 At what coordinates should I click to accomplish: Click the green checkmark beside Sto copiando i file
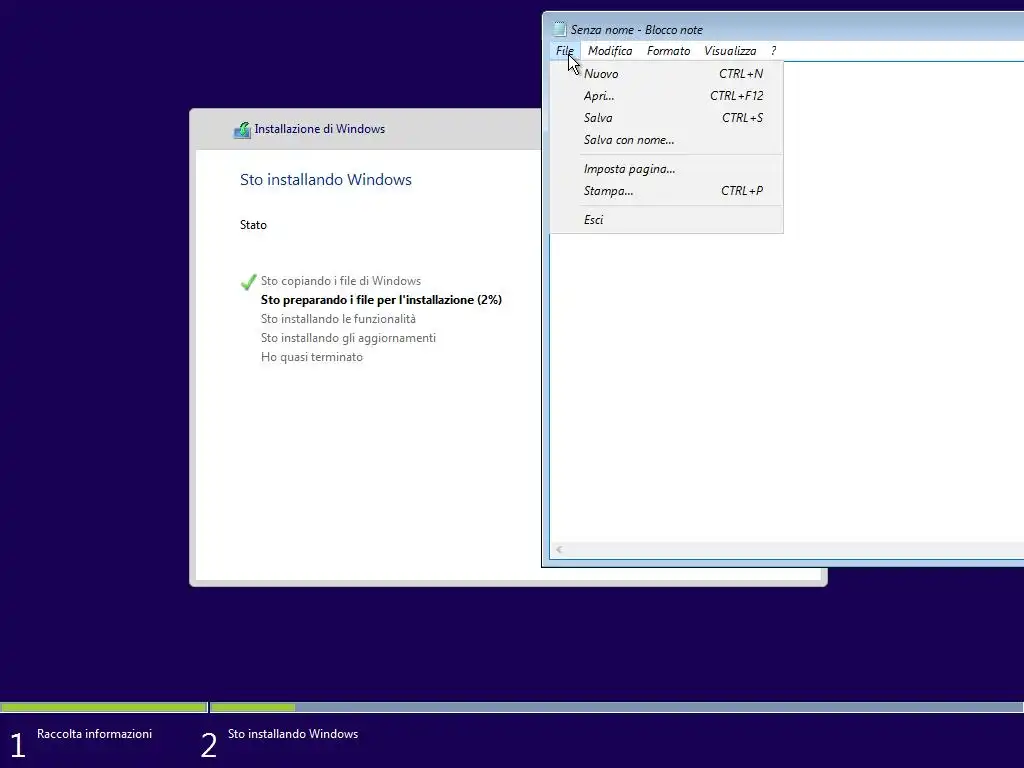[x=248, y=282]
